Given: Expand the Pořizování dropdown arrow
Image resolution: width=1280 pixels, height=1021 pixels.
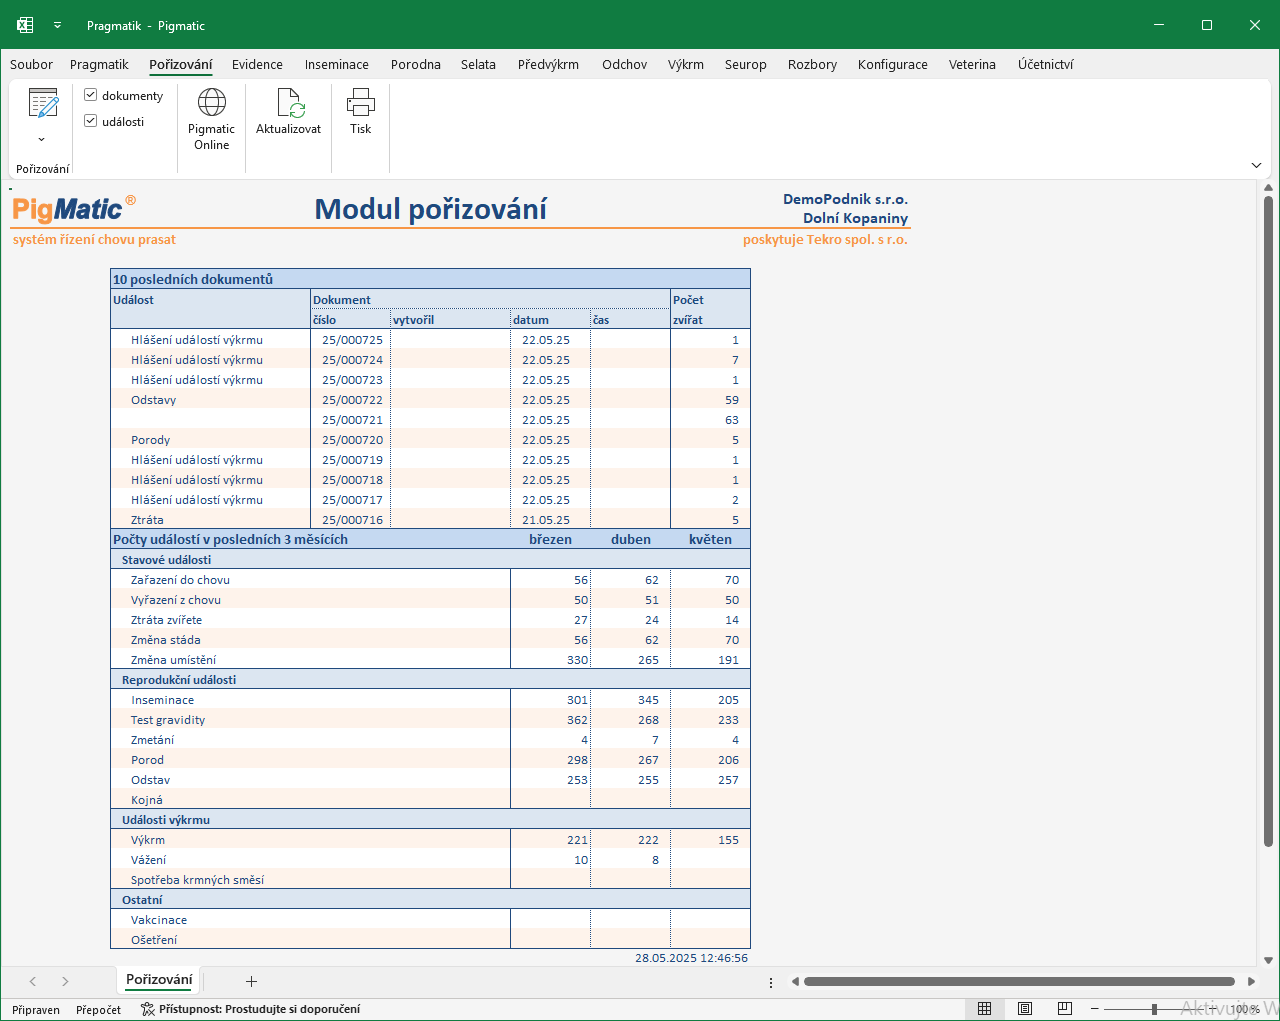Looking at the screenshot, I should click(x=42, y=139).
